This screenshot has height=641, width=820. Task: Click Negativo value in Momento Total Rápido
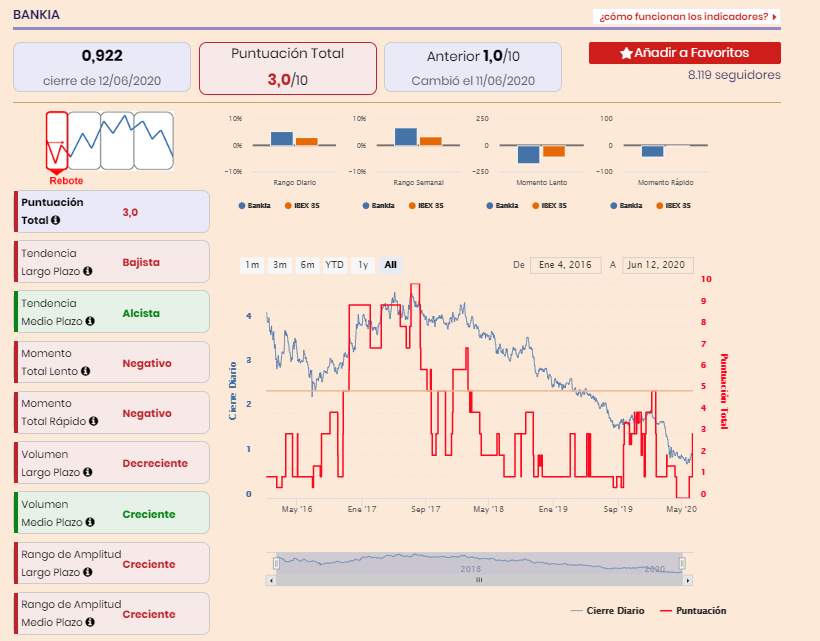pyautogui.click(x=147, y=414)
